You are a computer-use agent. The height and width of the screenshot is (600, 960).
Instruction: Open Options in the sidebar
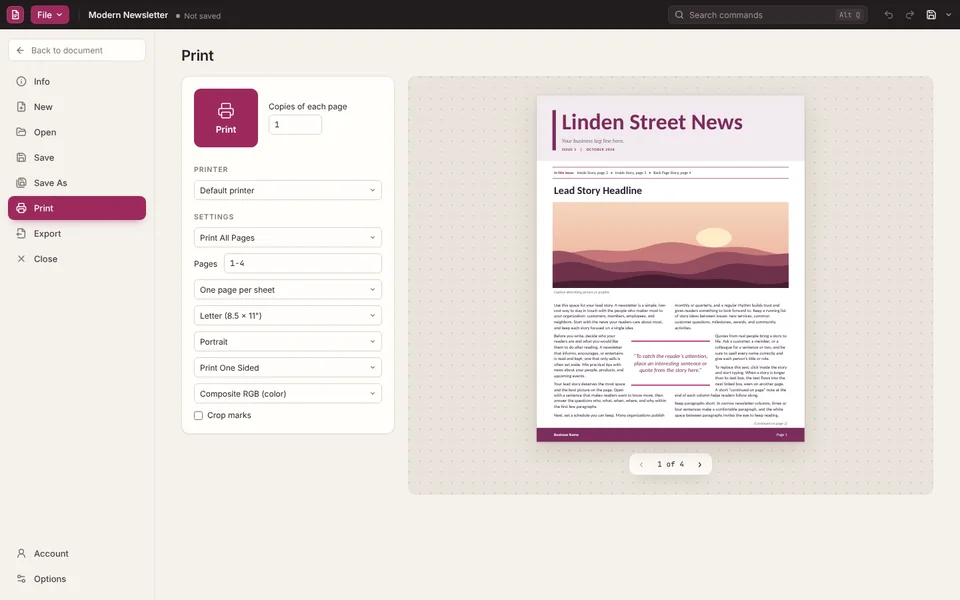pyautogui.click(x=77, y=579)
